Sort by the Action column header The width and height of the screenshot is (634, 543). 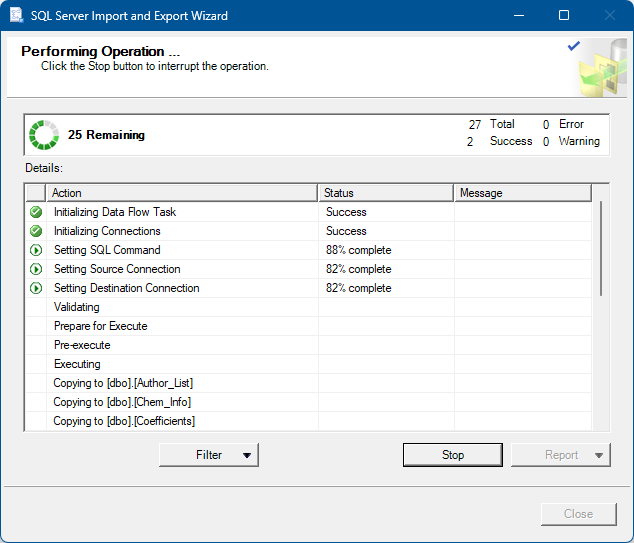pyautogui.click(x=182, y=193)
